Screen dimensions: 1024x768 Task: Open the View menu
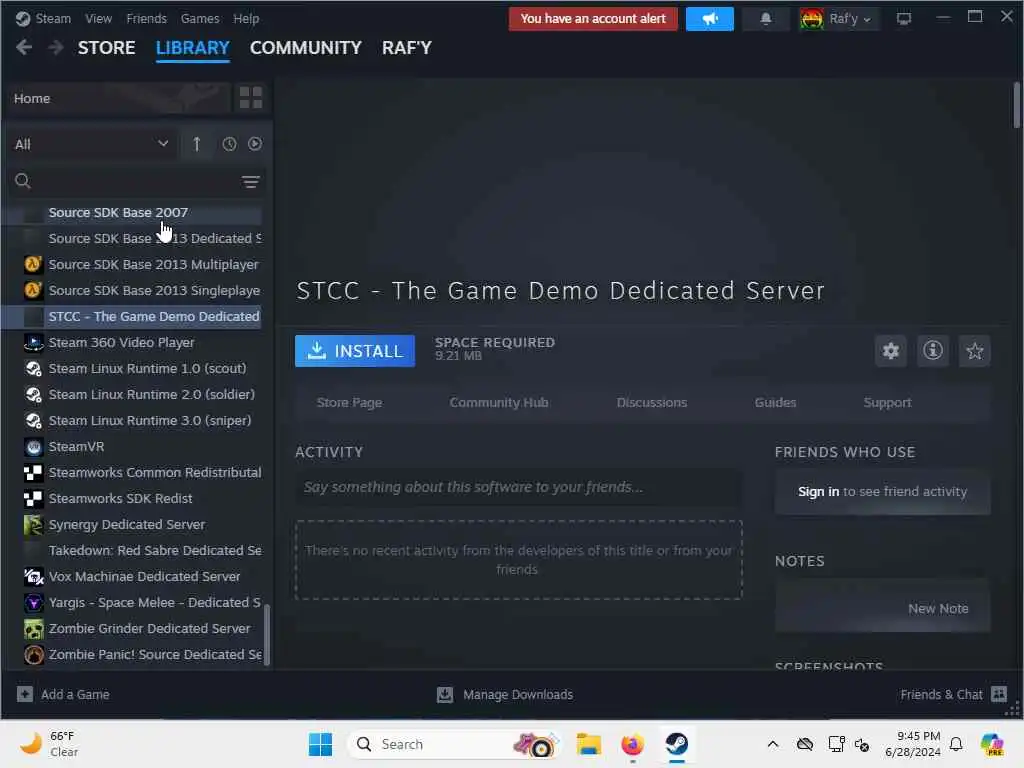pos(98,18)
